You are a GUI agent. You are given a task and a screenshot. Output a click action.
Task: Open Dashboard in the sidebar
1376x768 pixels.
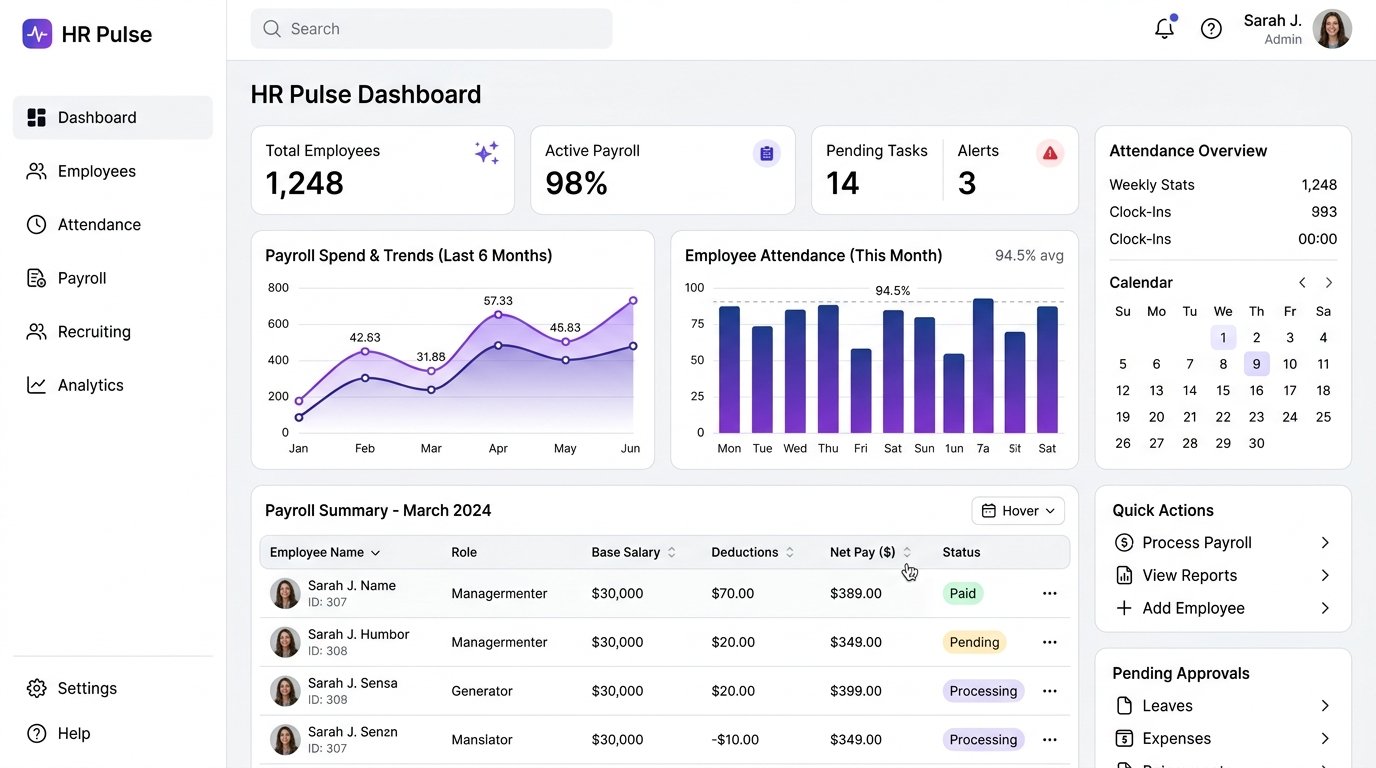(x=113, y=118)
